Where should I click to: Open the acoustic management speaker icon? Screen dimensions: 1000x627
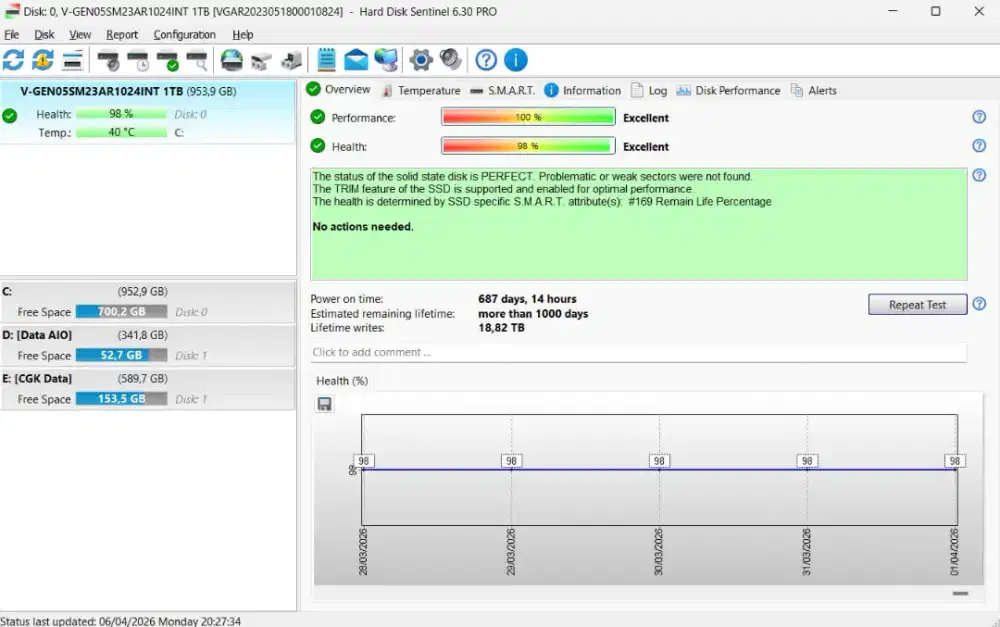(450, 60)
